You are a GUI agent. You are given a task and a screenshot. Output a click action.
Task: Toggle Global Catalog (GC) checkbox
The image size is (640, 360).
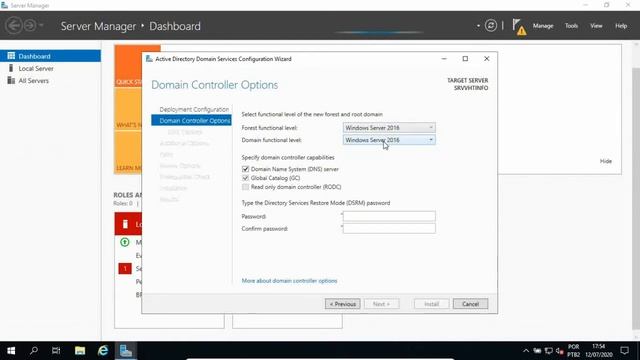coord(245,178)
